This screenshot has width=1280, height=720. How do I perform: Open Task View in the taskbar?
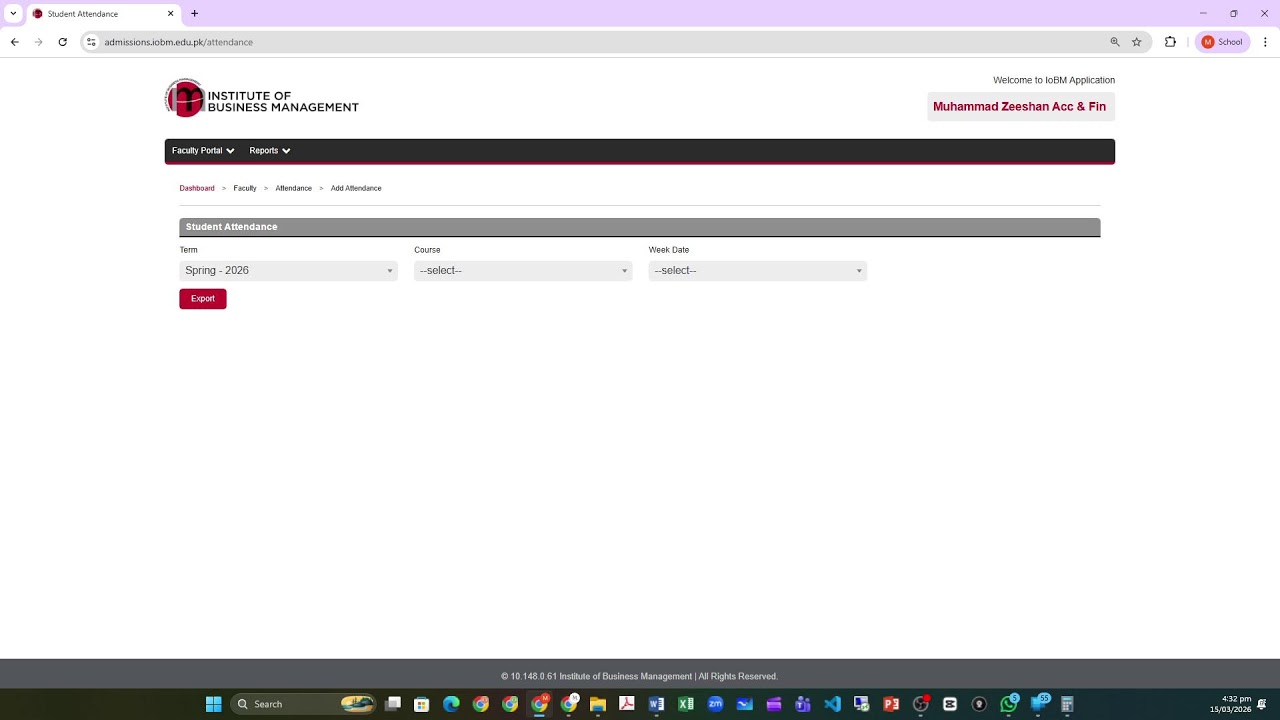(393, 704)
